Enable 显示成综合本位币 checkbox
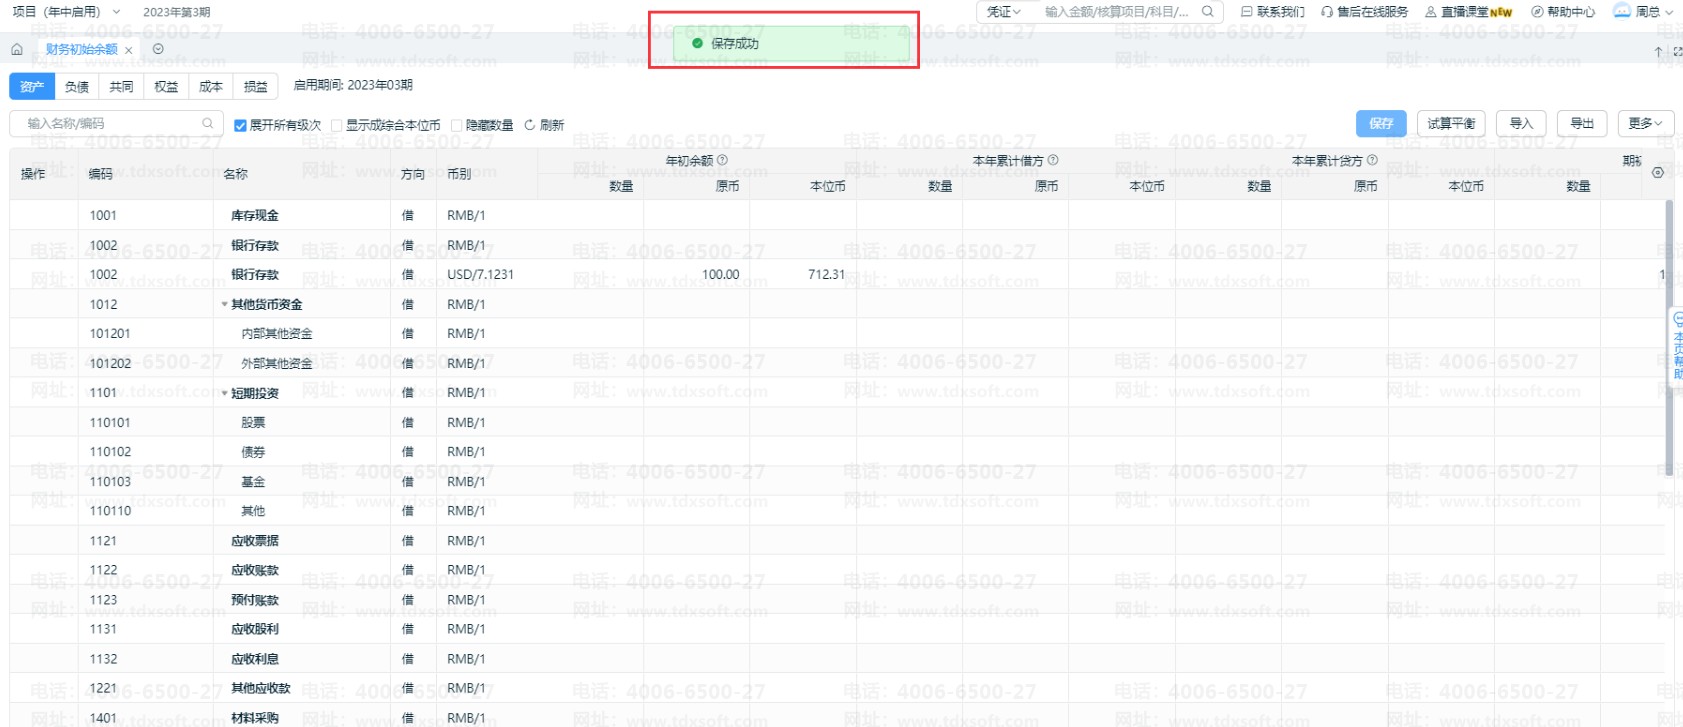The height and width of the screenshot is (727, 1683). coord(337,125)
